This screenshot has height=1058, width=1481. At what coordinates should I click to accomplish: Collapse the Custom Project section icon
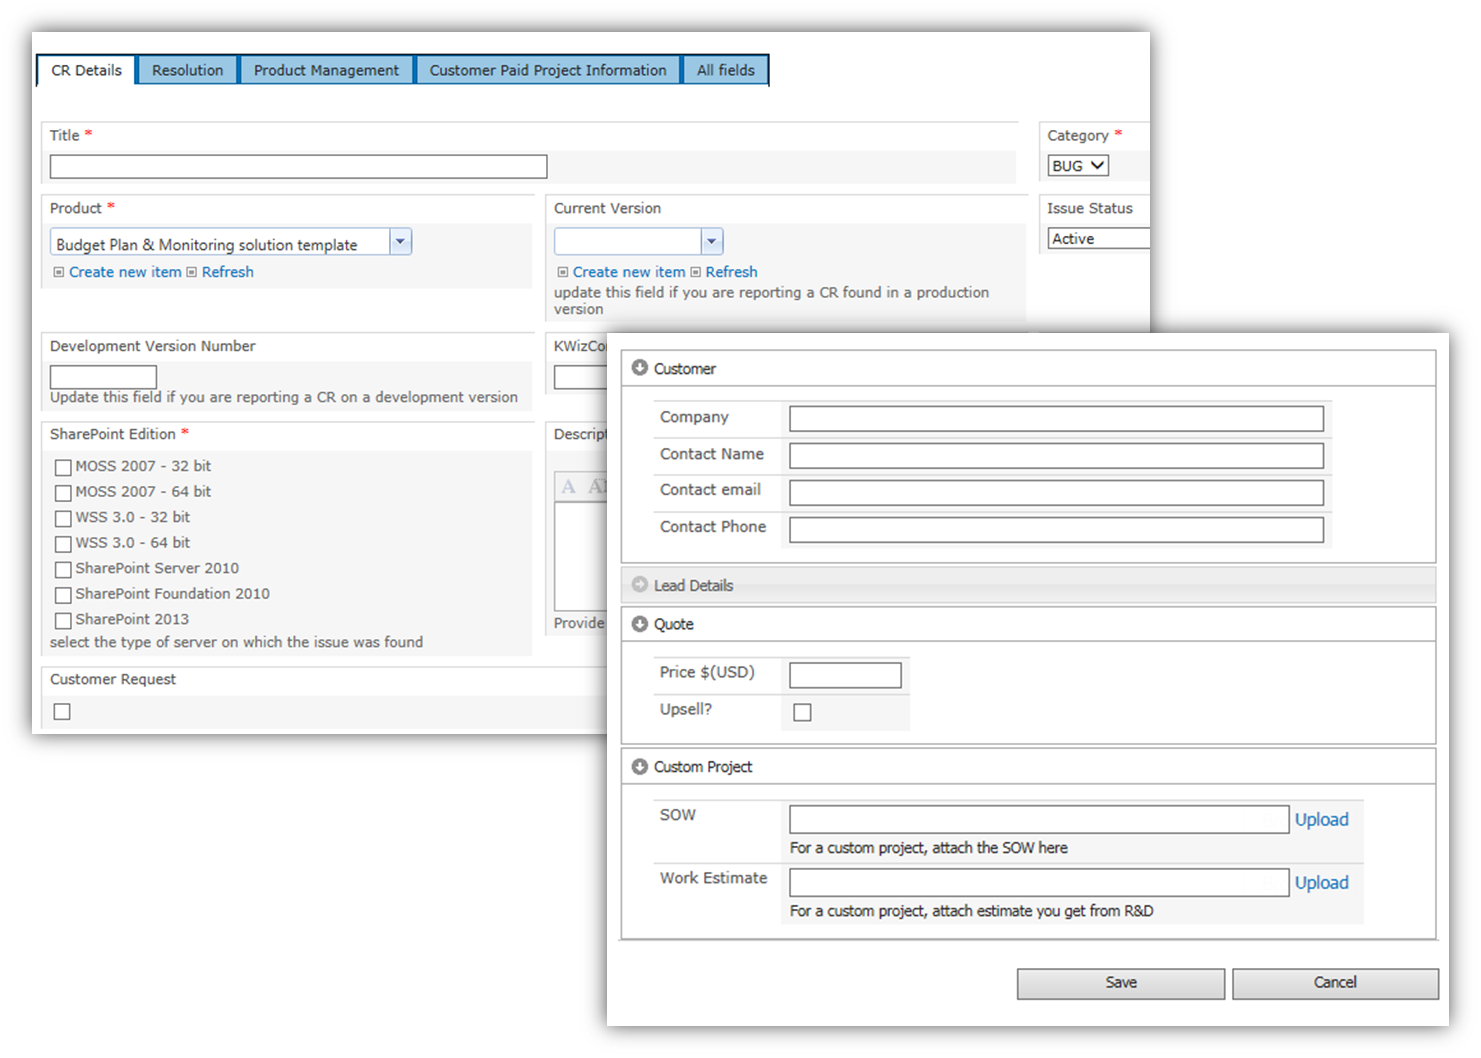click(639, 766)
